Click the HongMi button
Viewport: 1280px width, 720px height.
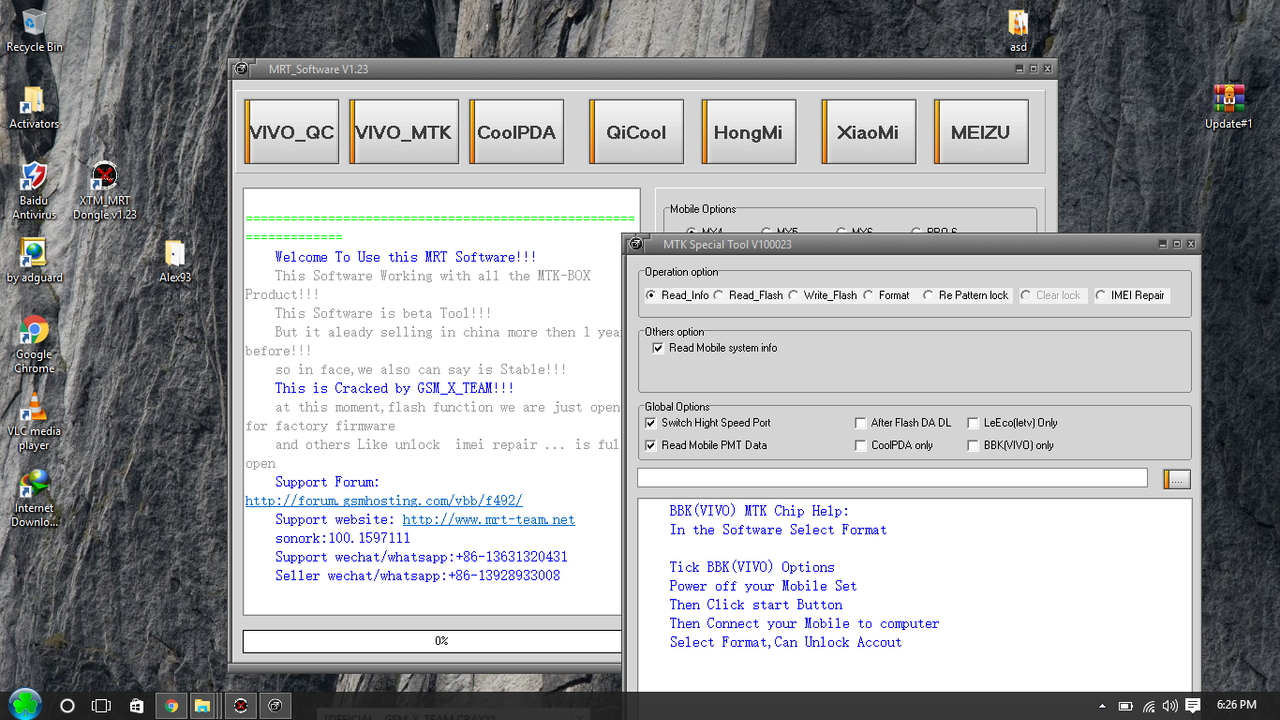click(748, 132)
